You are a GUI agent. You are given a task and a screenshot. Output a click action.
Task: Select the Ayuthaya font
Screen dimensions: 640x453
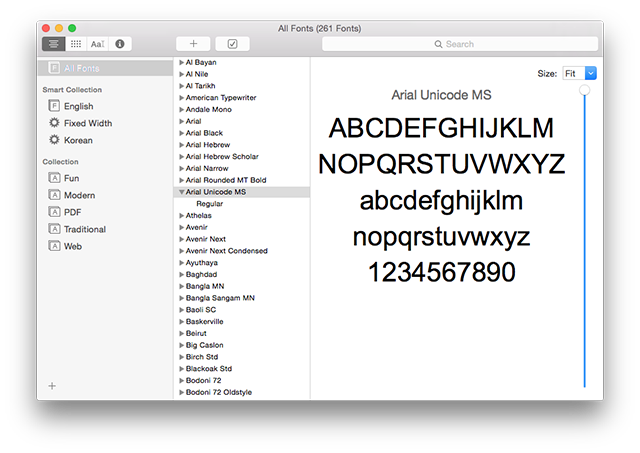point(242,263)
